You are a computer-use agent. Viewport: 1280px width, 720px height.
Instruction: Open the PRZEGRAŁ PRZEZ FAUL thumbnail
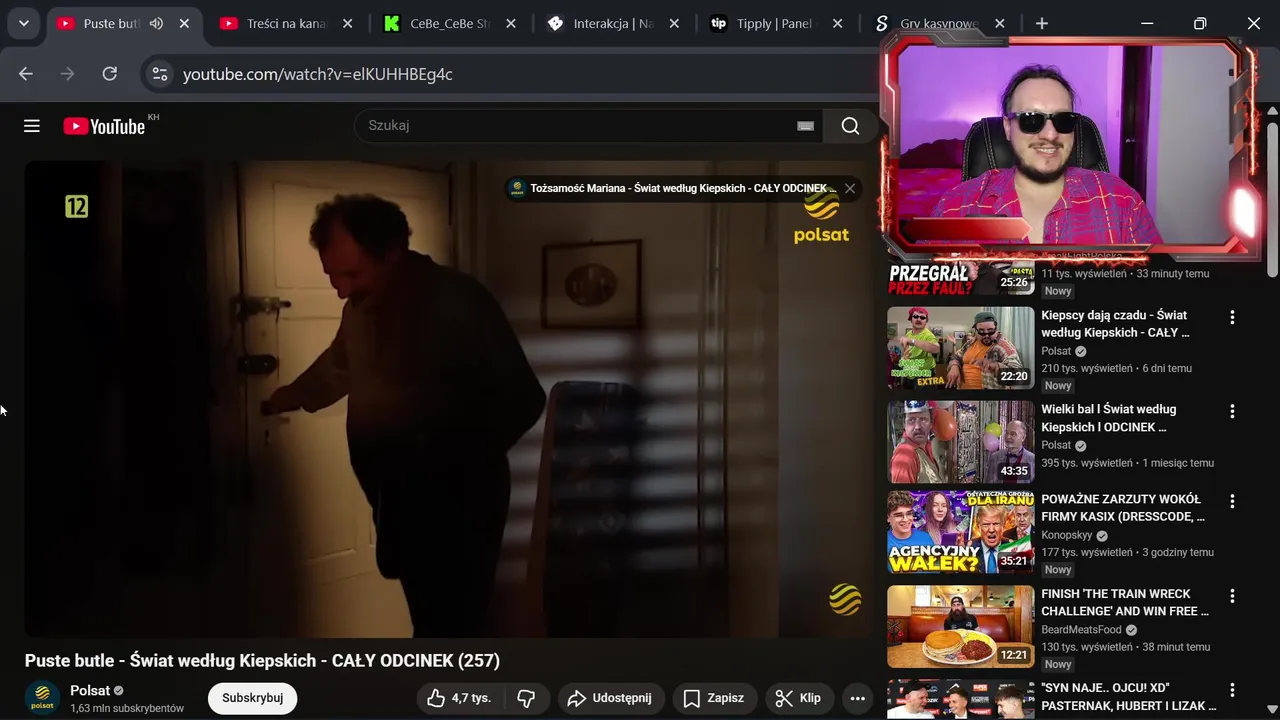pos(960,278)
